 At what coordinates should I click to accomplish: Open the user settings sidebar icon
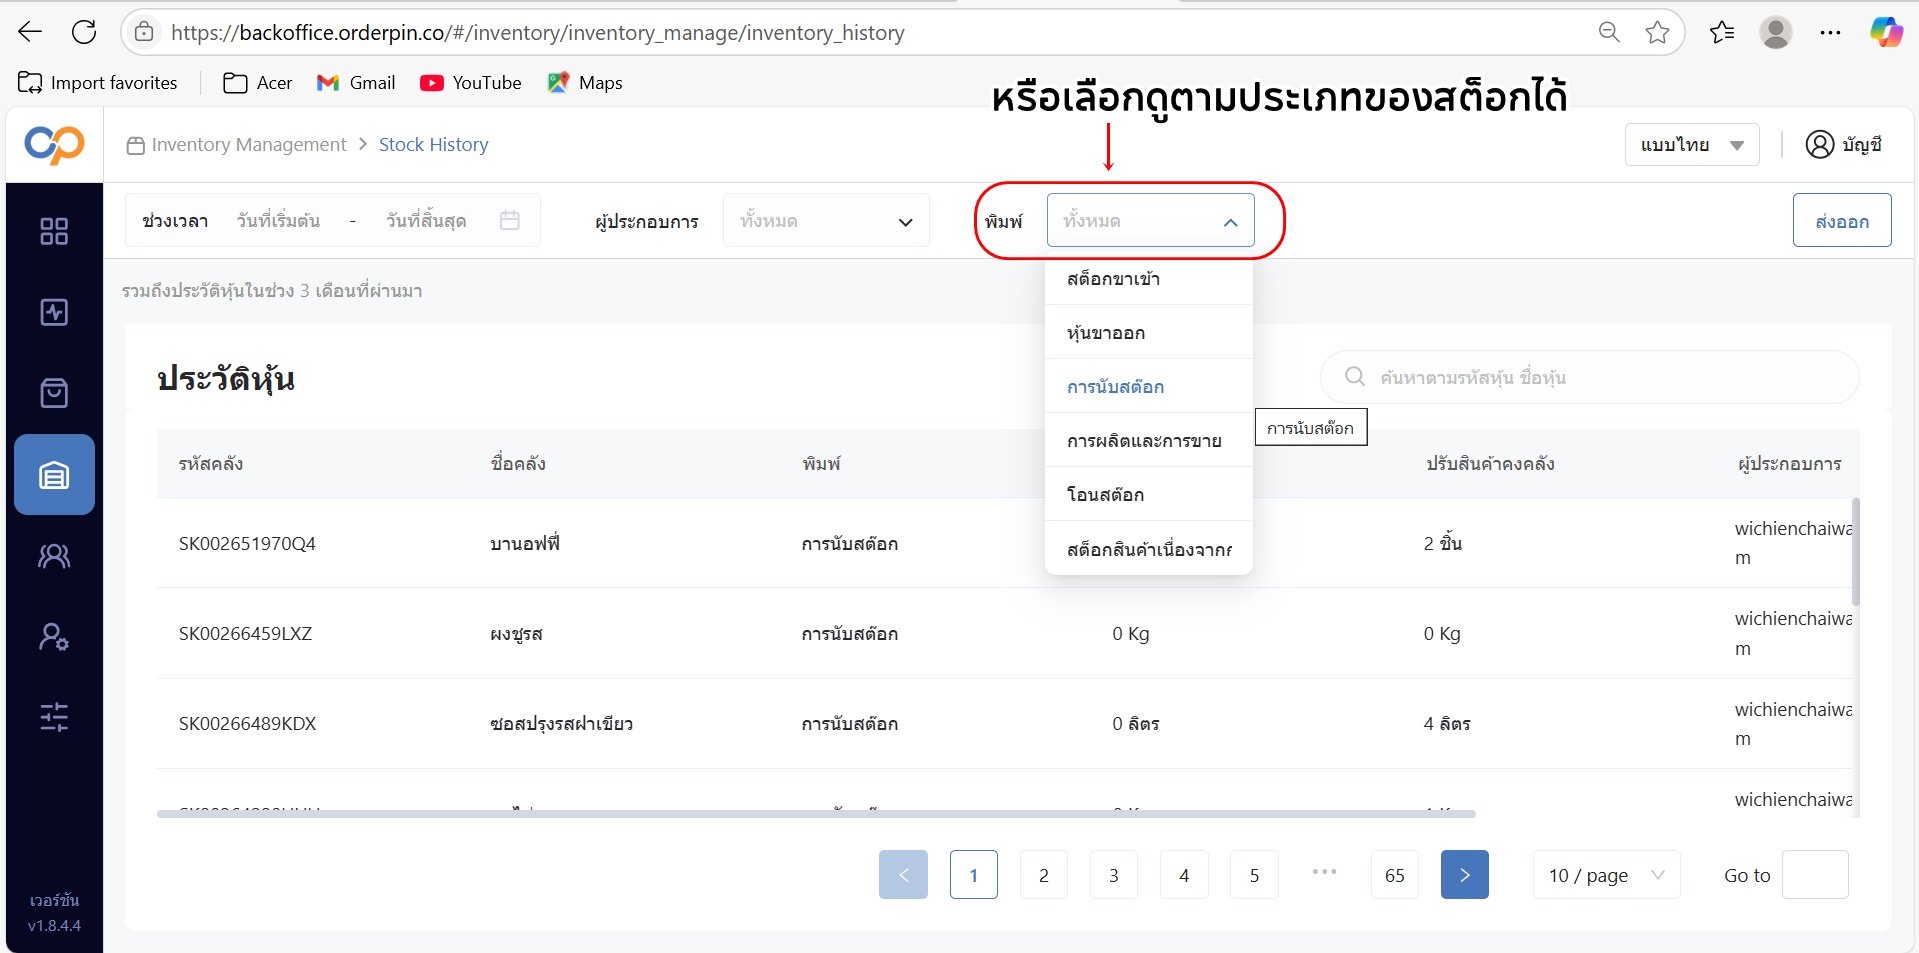(54, 636)
